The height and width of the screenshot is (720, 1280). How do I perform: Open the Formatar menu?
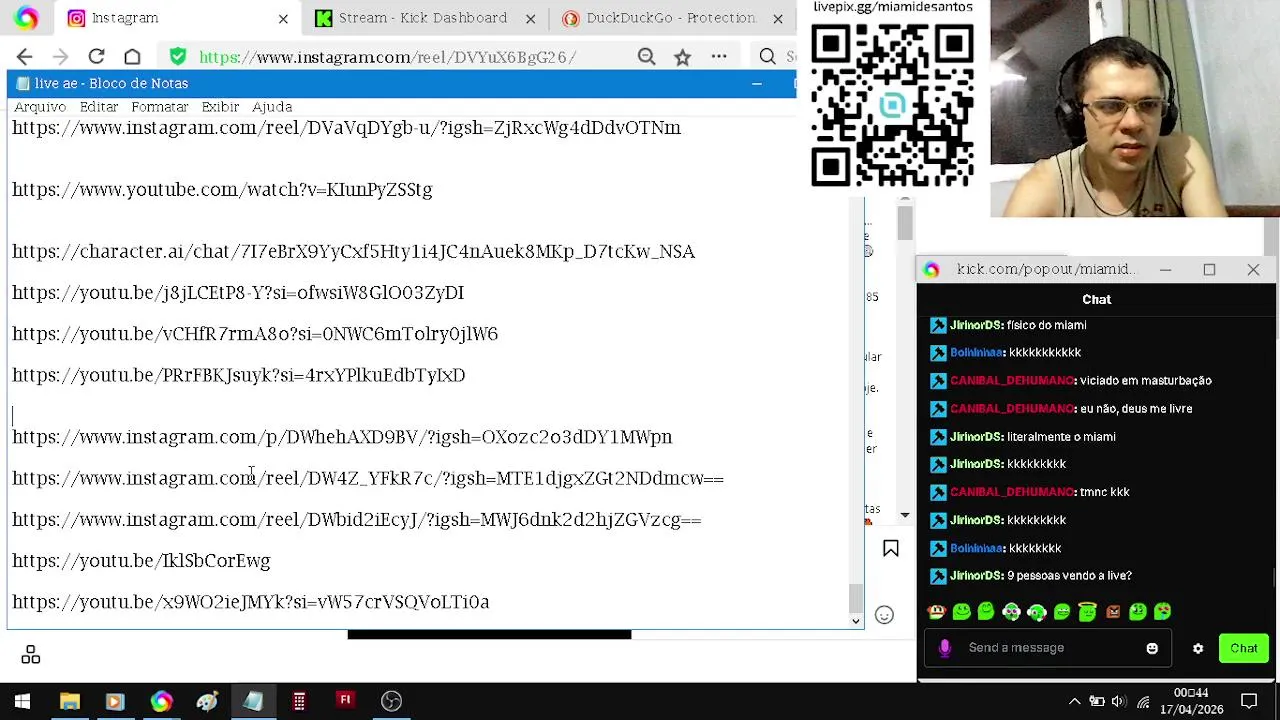(x=160, y=107)
